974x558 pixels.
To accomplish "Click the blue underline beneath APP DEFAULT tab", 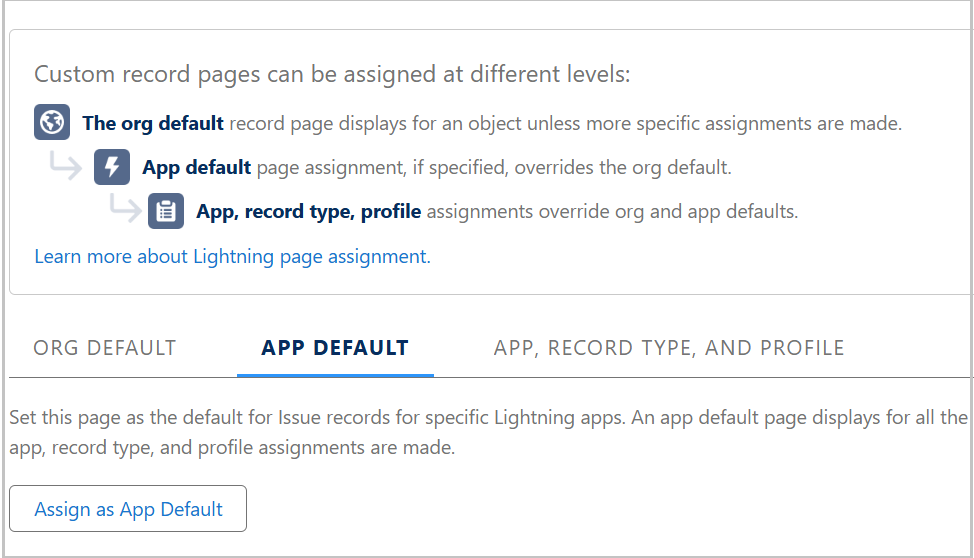I will coord(335,375).
